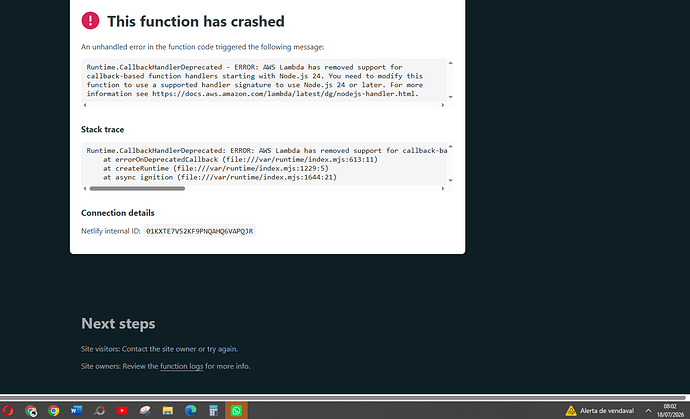The image size is (690, 419).
Task: Click the Alerta de vendaval weather alert
Action: tap(600, 411)
